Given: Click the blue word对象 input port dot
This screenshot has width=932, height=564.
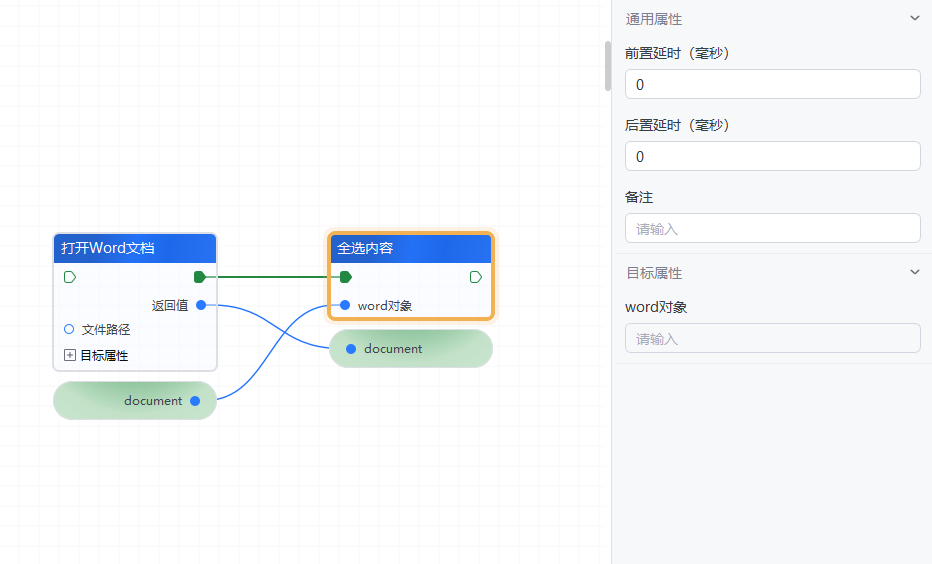Looking at the screenshot, I should [x=345, y=305].
